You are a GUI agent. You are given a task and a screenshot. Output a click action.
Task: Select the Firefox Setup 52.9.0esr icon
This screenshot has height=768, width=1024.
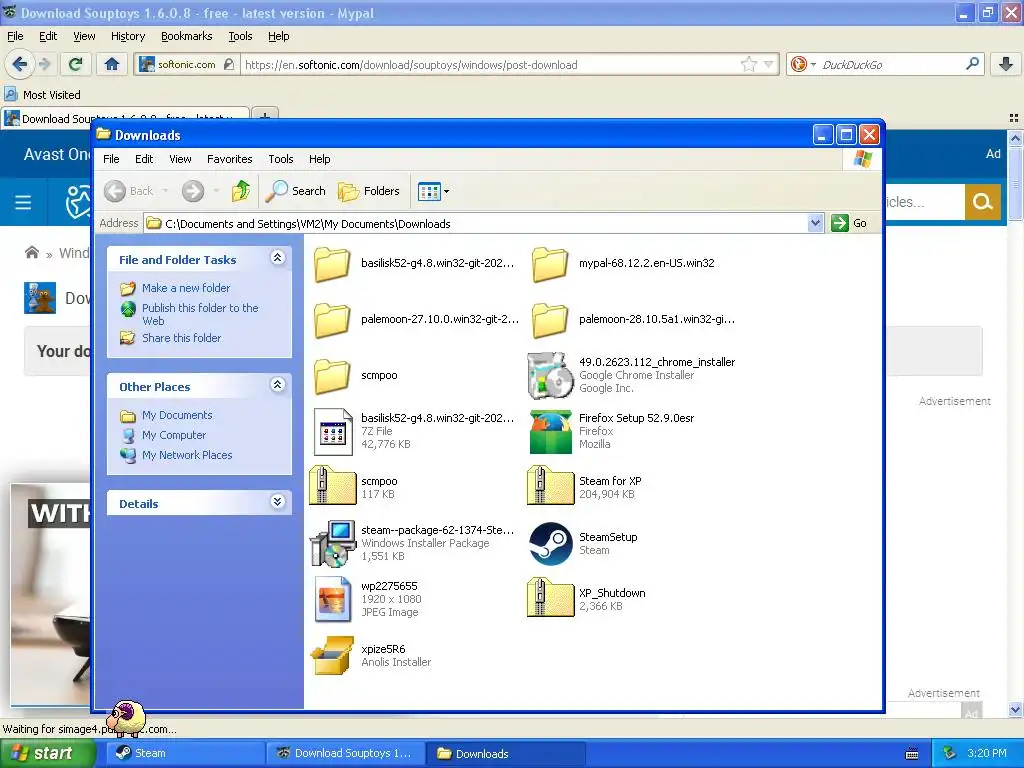point(550,432)
